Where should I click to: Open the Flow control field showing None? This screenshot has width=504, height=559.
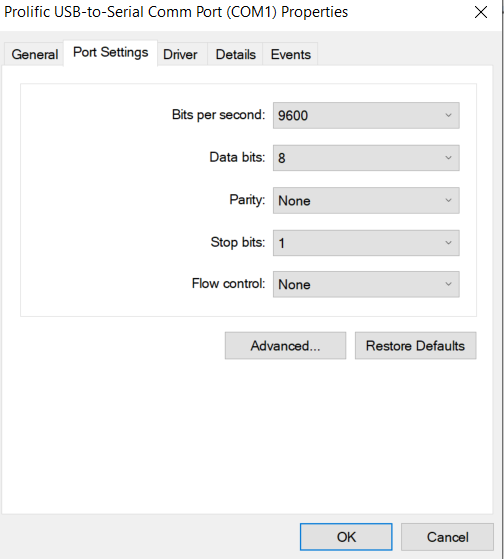click(366, 284)
